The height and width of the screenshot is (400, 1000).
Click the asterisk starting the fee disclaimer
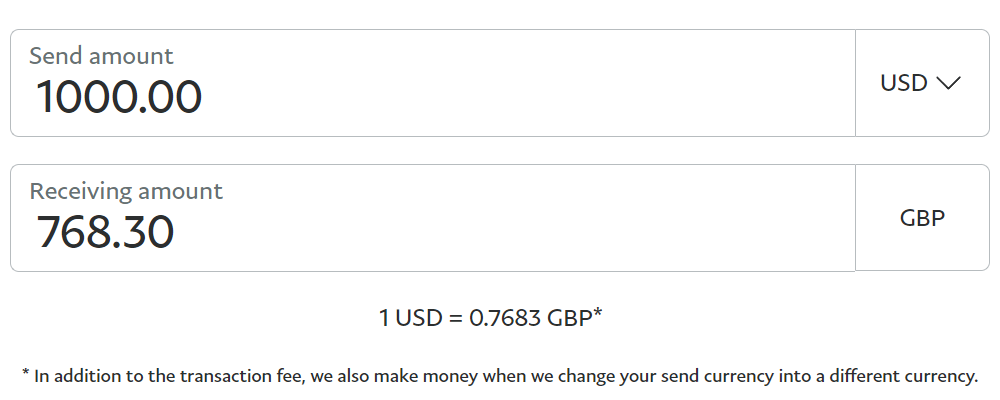tap(25, 374)
